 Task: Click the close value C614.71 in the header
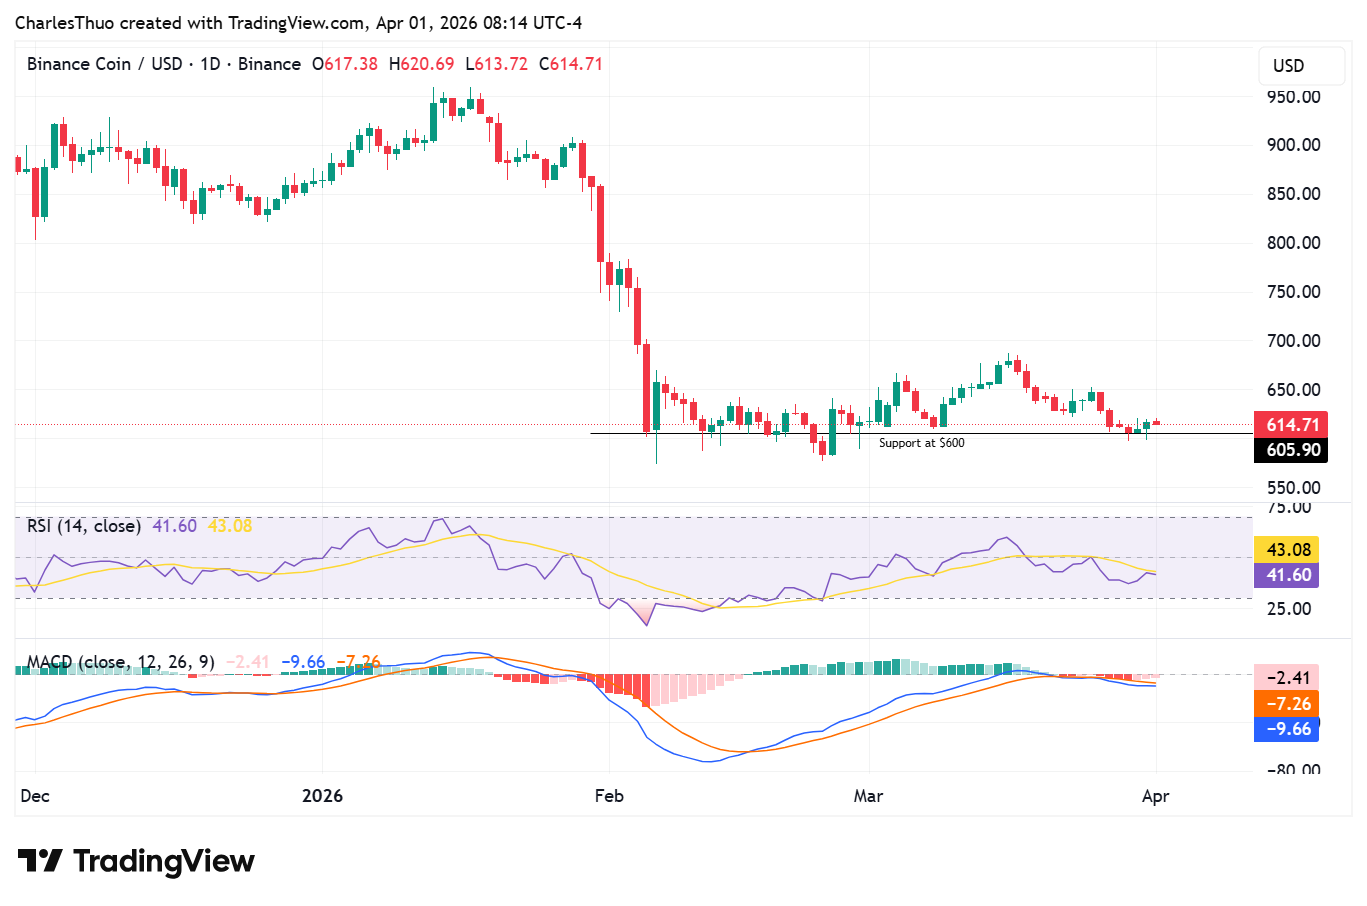pos(571,64)
